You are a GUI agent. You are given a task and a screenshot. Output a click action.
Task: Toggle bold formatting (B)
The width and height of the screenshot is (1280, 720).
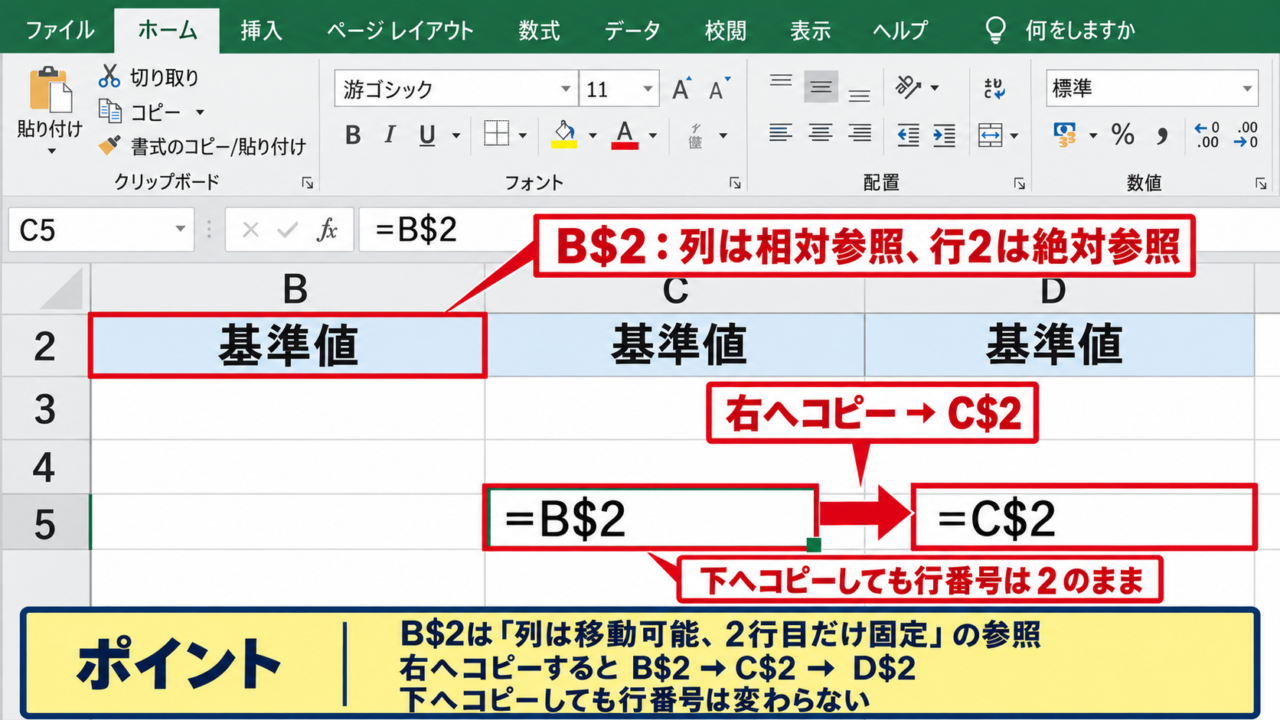pos(352,135)
